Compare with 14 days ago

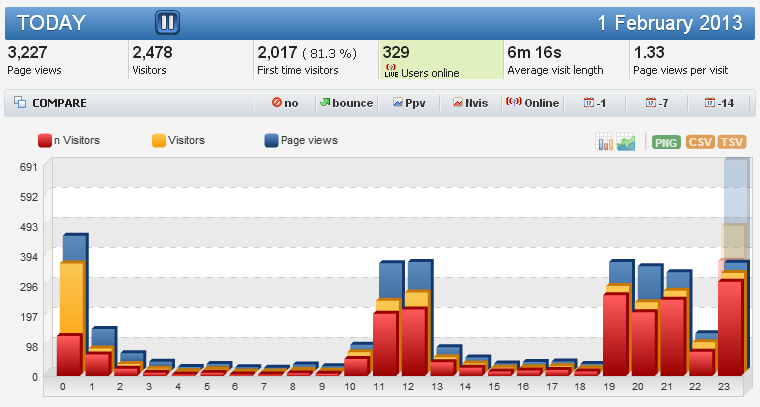(719, 103)
